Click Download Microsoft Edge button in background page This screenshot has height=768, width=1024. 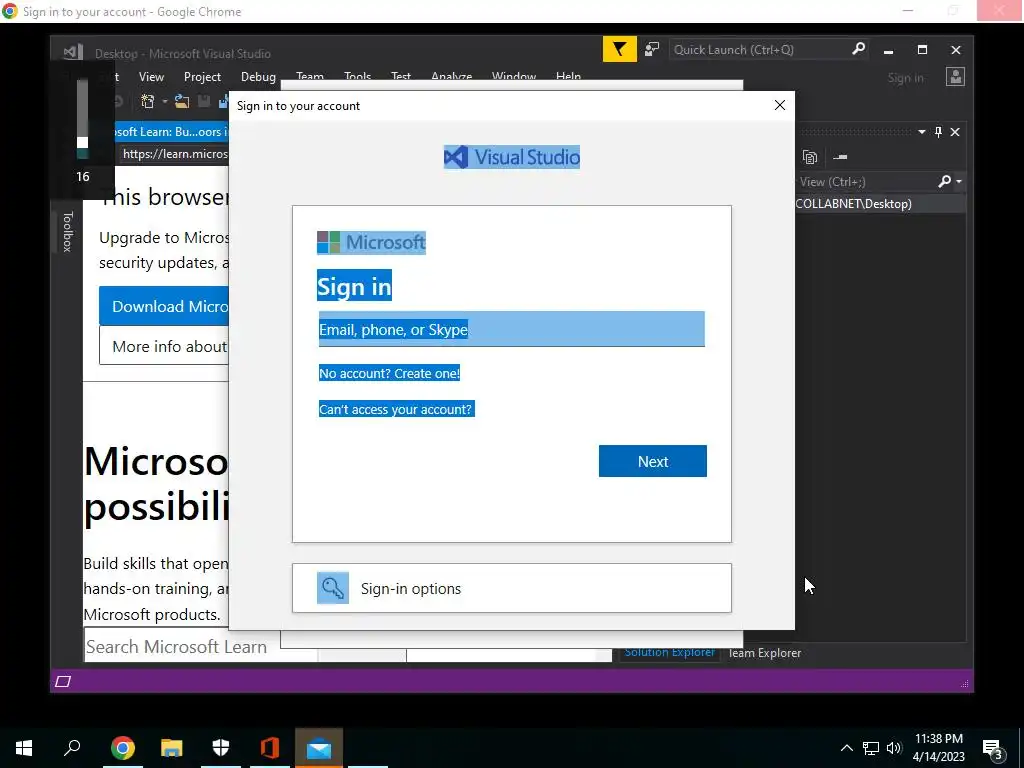click(164, 306)
